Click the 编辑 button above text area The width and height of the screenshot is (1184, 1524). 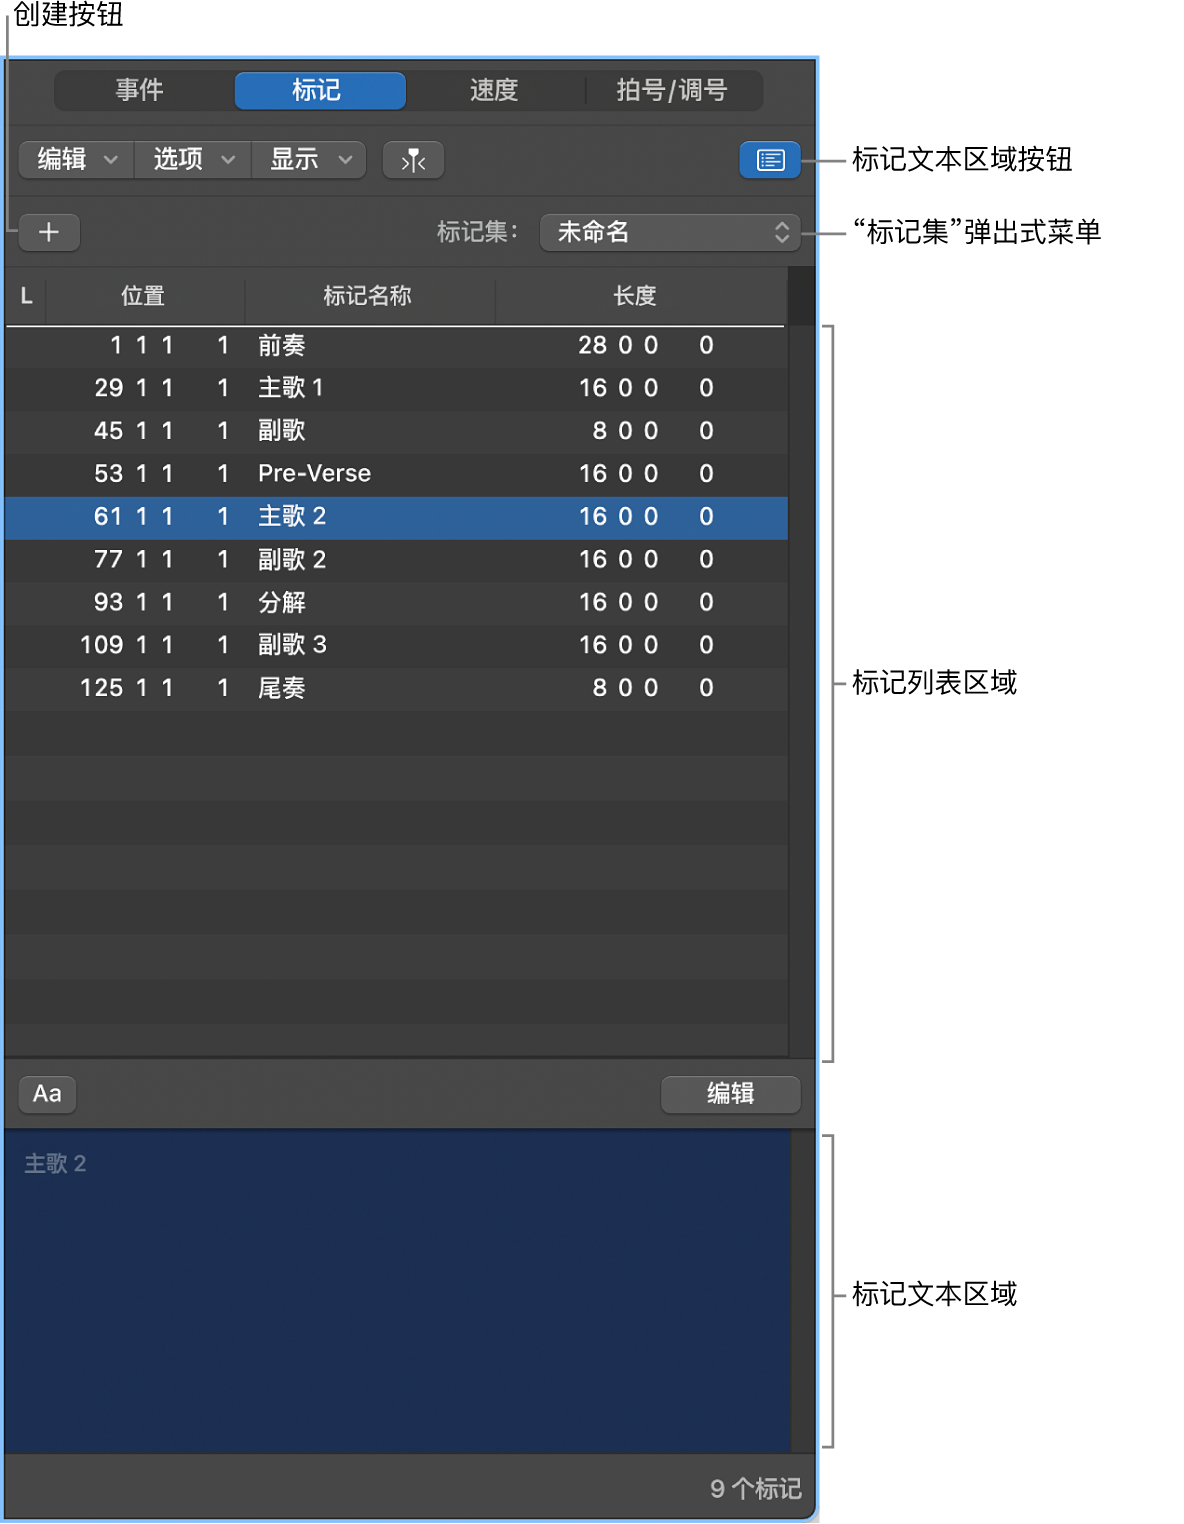coord(729,1094)
